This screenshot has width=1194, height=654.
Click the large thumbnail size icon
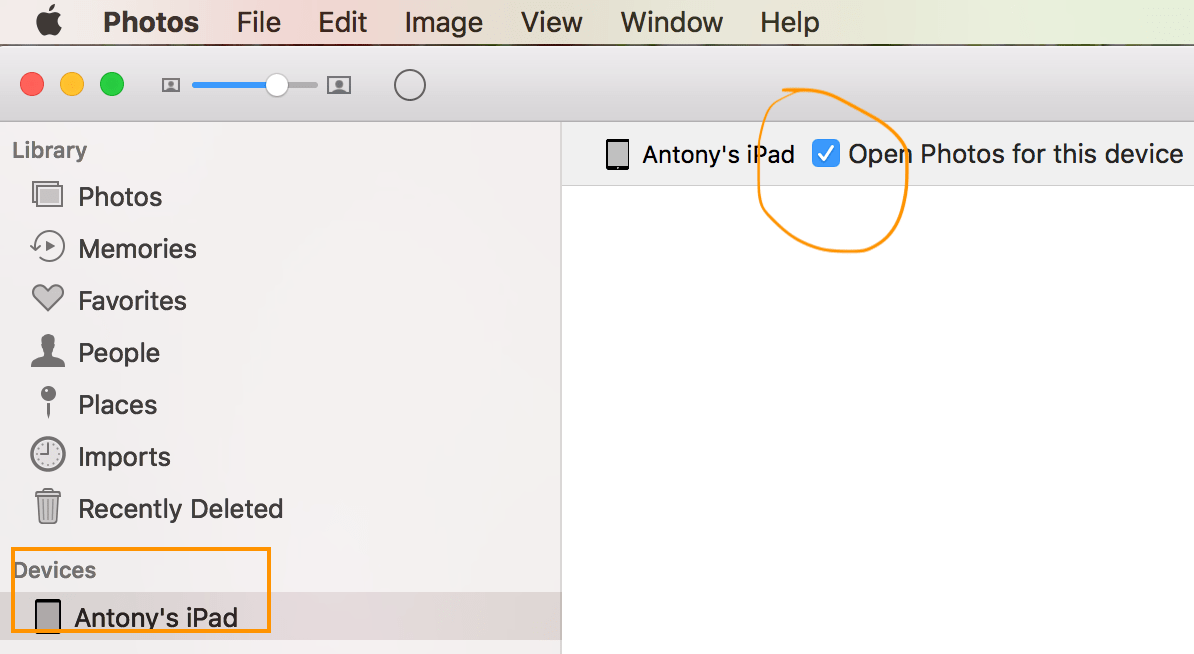339,85
